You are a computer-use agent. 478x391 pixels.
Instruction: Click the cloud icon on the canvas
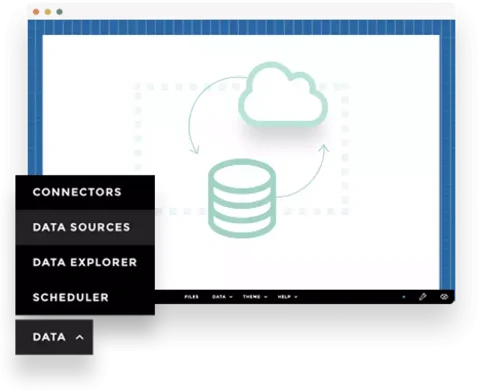click(x=283, y=94)
